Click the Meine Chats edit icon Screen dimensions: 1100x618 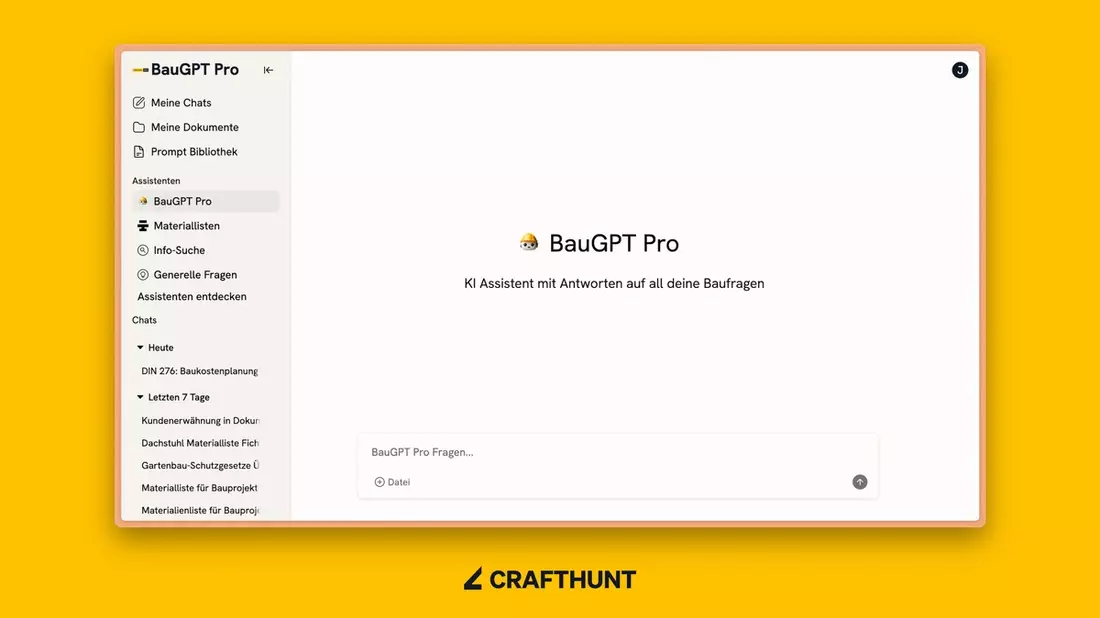pos(139,102)
